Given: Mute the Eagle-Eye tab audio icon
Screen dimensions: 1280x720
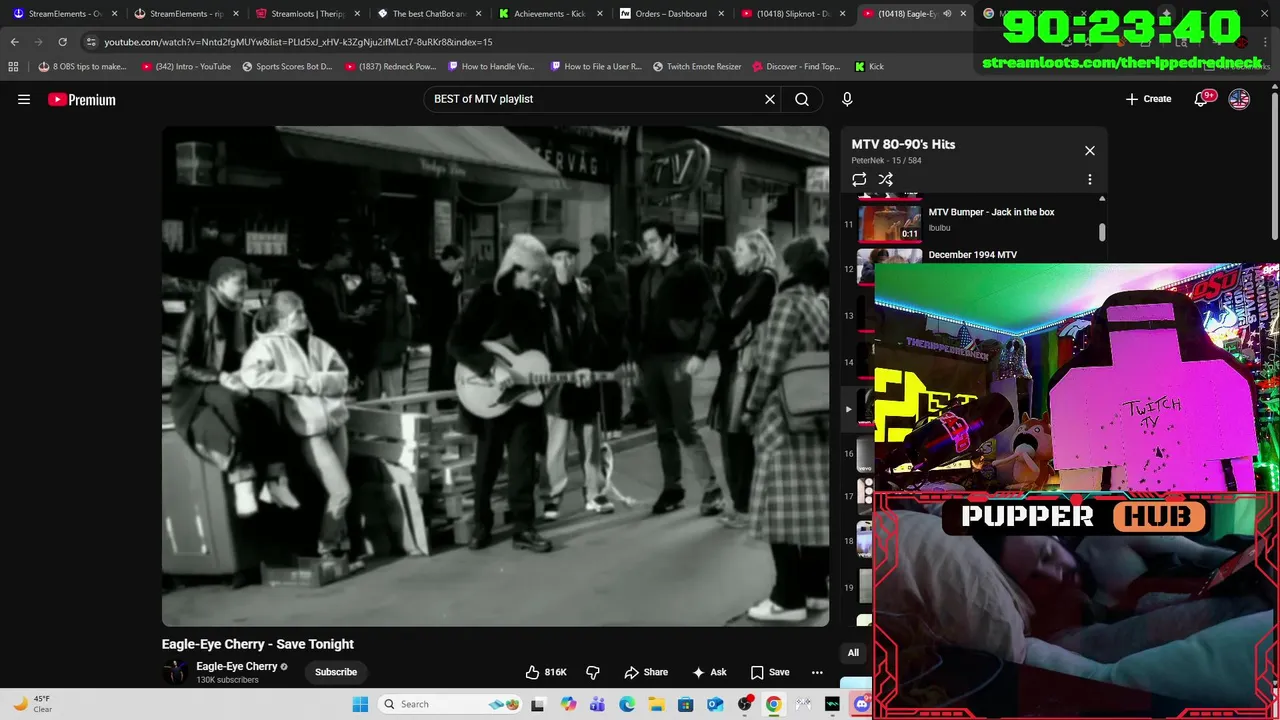Looking at the screenshot, I should pos(947,14).
